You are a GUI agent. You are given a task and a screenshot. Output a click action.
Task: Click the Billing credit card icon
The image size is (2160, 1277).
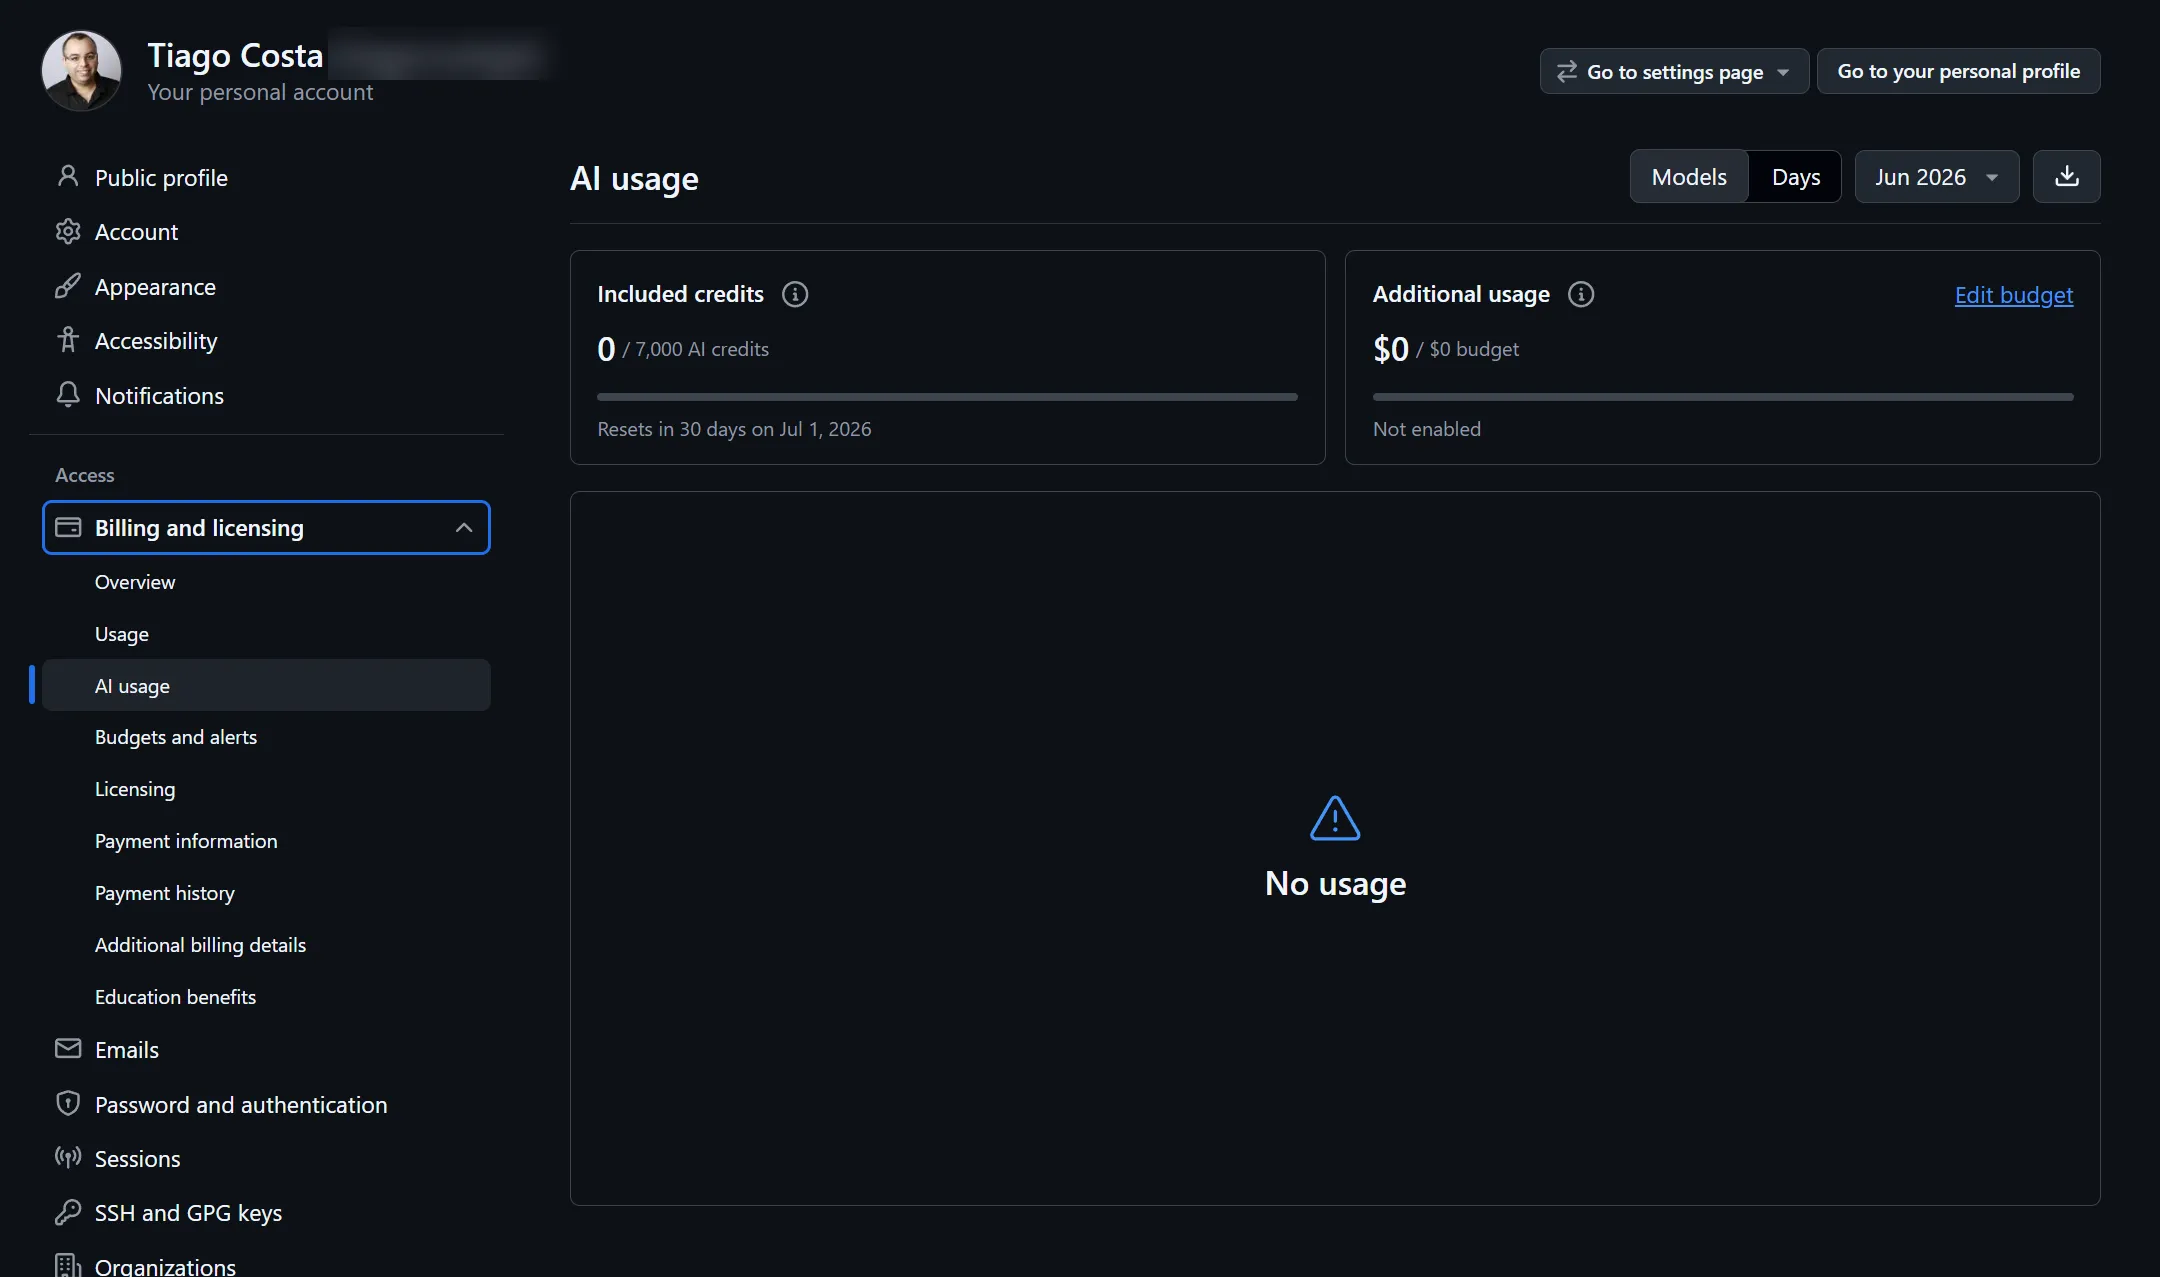(x=68, y=527)
